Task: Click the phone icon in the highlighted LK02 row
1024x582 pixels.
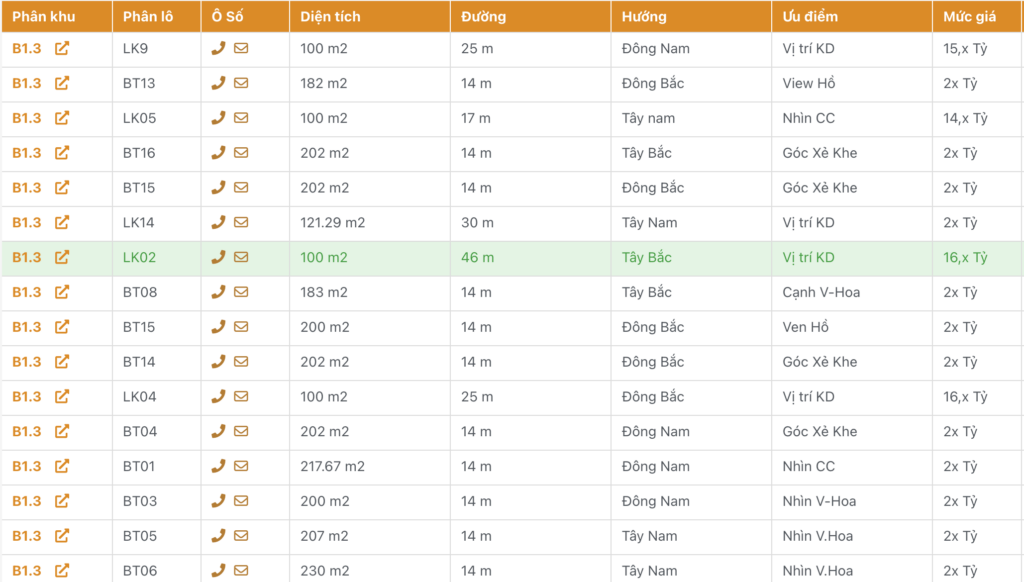Action: [x=218, y=257]
